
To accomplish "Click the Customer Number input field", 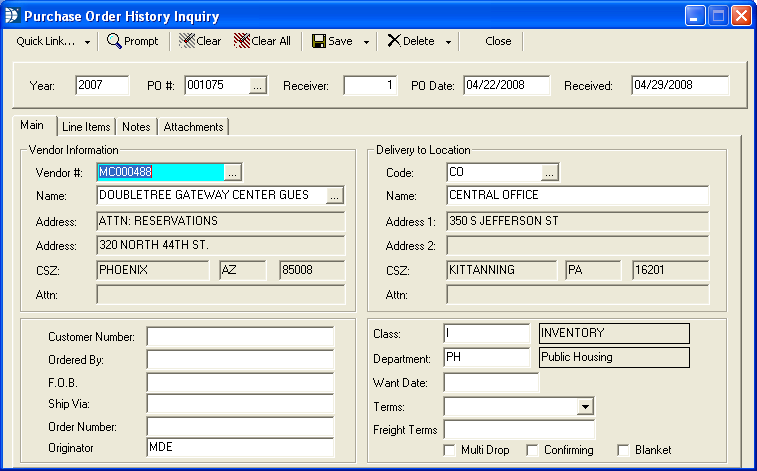I will [240, 336].
